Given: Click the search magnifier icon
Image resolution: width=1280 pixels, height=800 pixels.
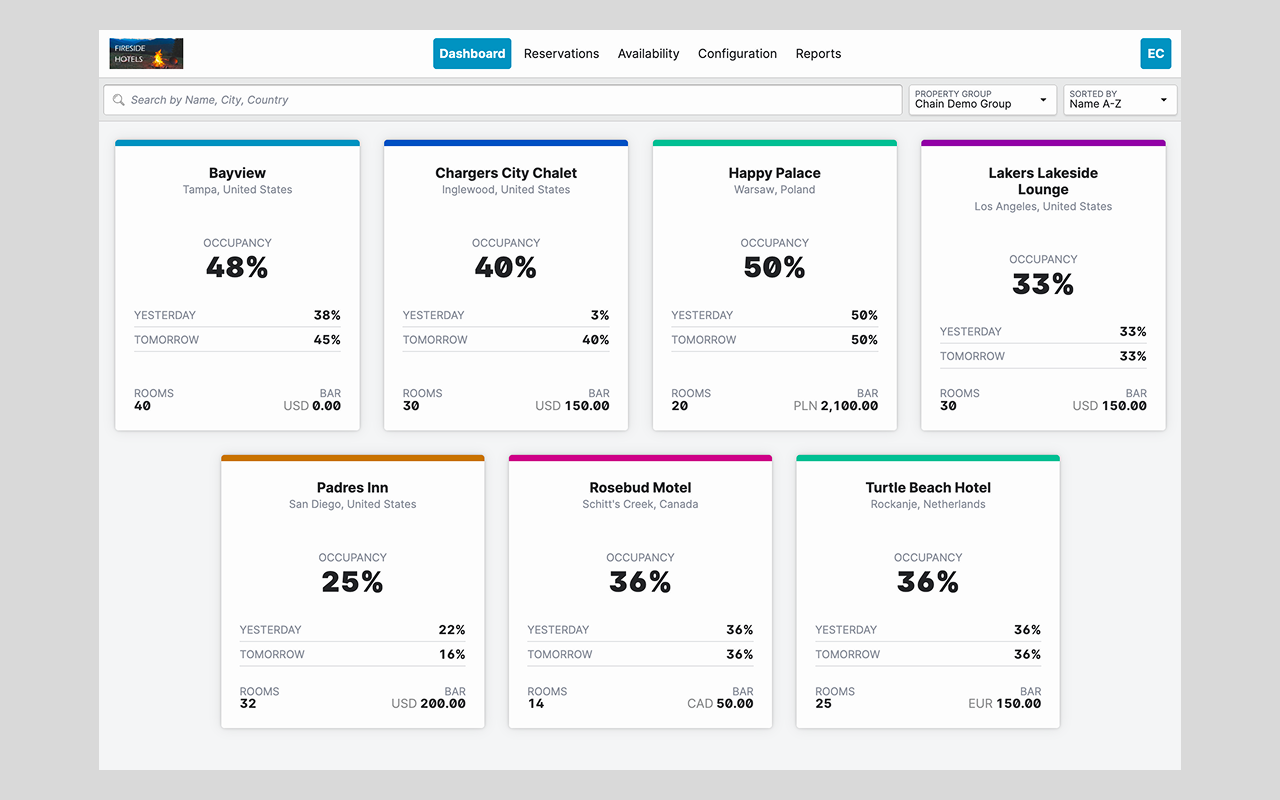Looking at the screenshot, I should tap(119, 100).
